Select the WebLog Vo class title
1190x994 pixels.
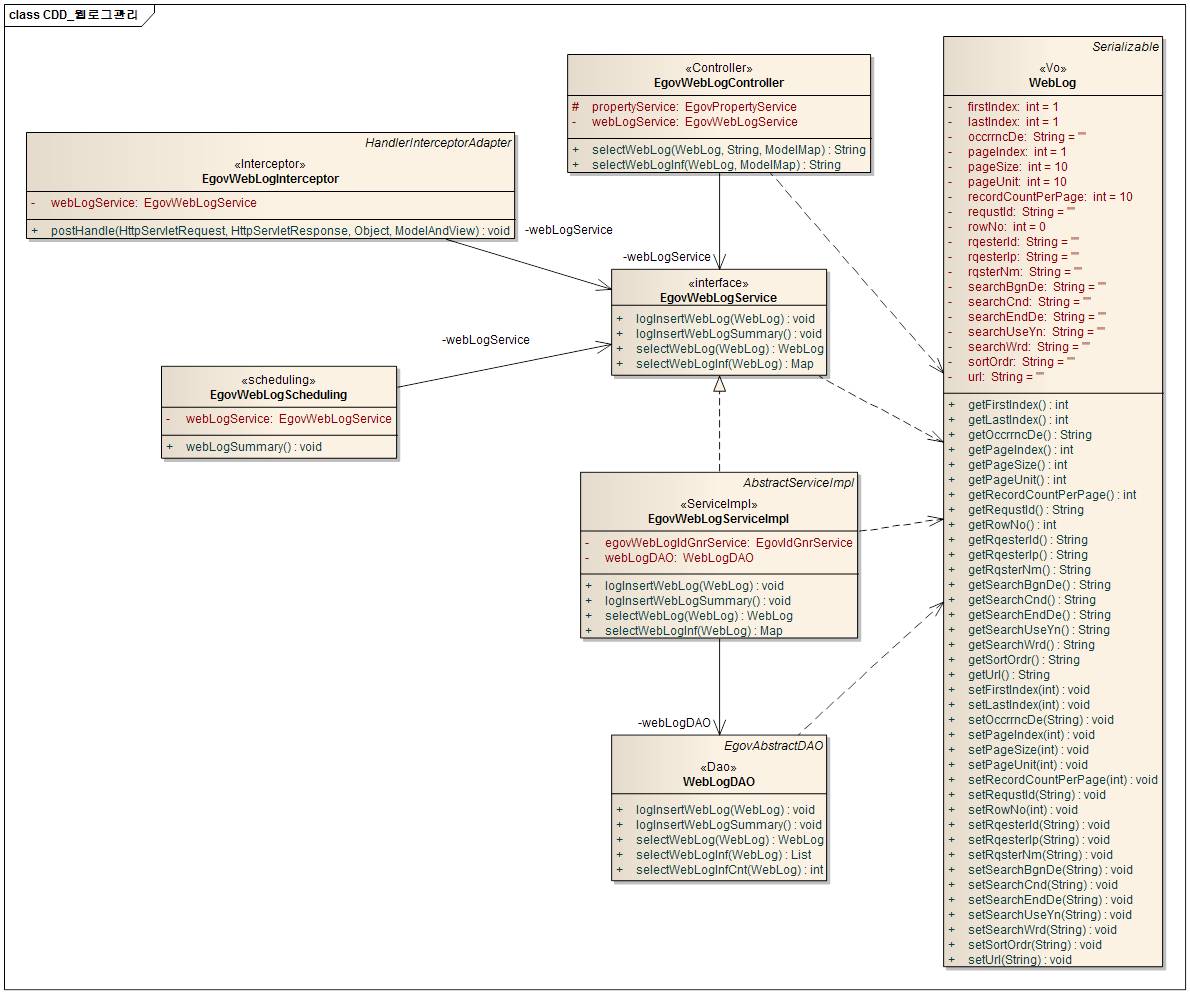(x=1052, y=83)
